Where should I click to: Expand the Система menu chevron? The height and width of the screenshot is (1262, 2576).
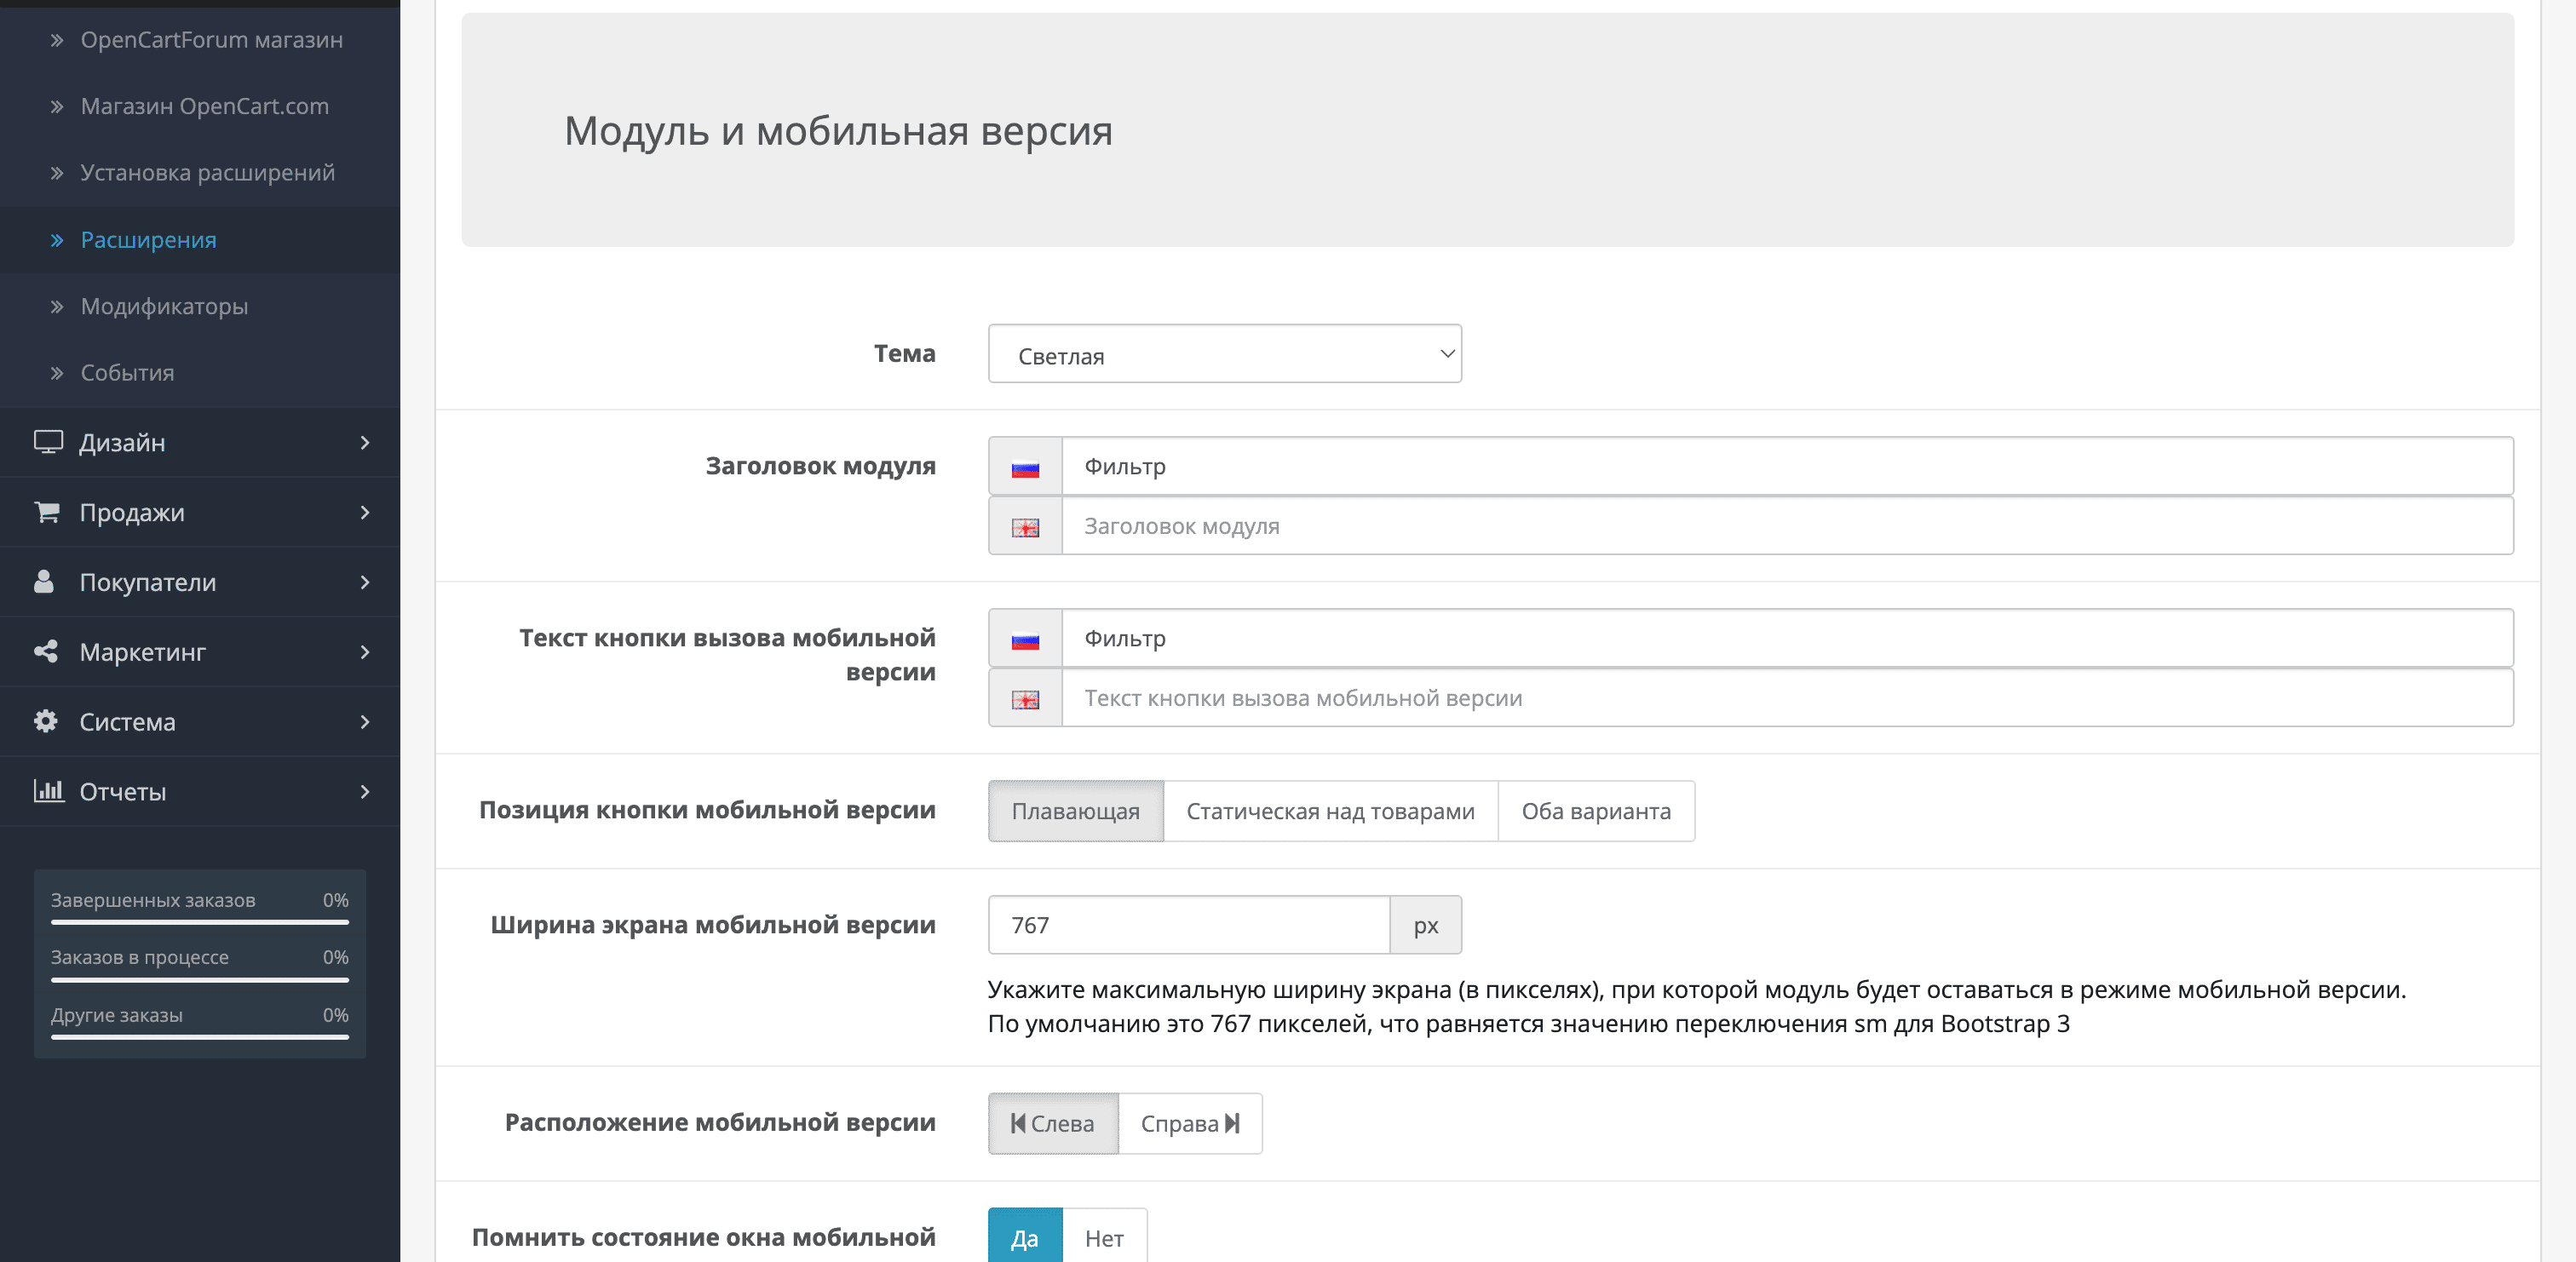point(365,722)
